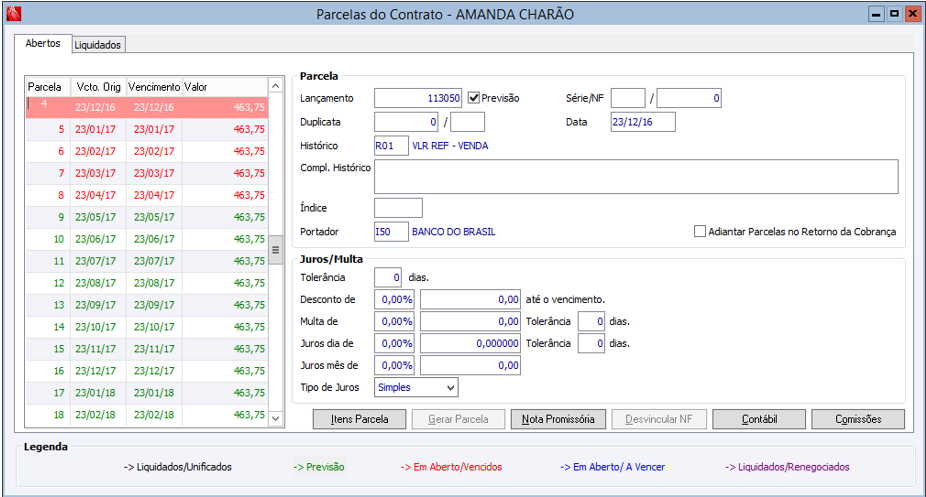
Task: Click the grayed-out Desvincular NF button
Action: pos(659,419)
